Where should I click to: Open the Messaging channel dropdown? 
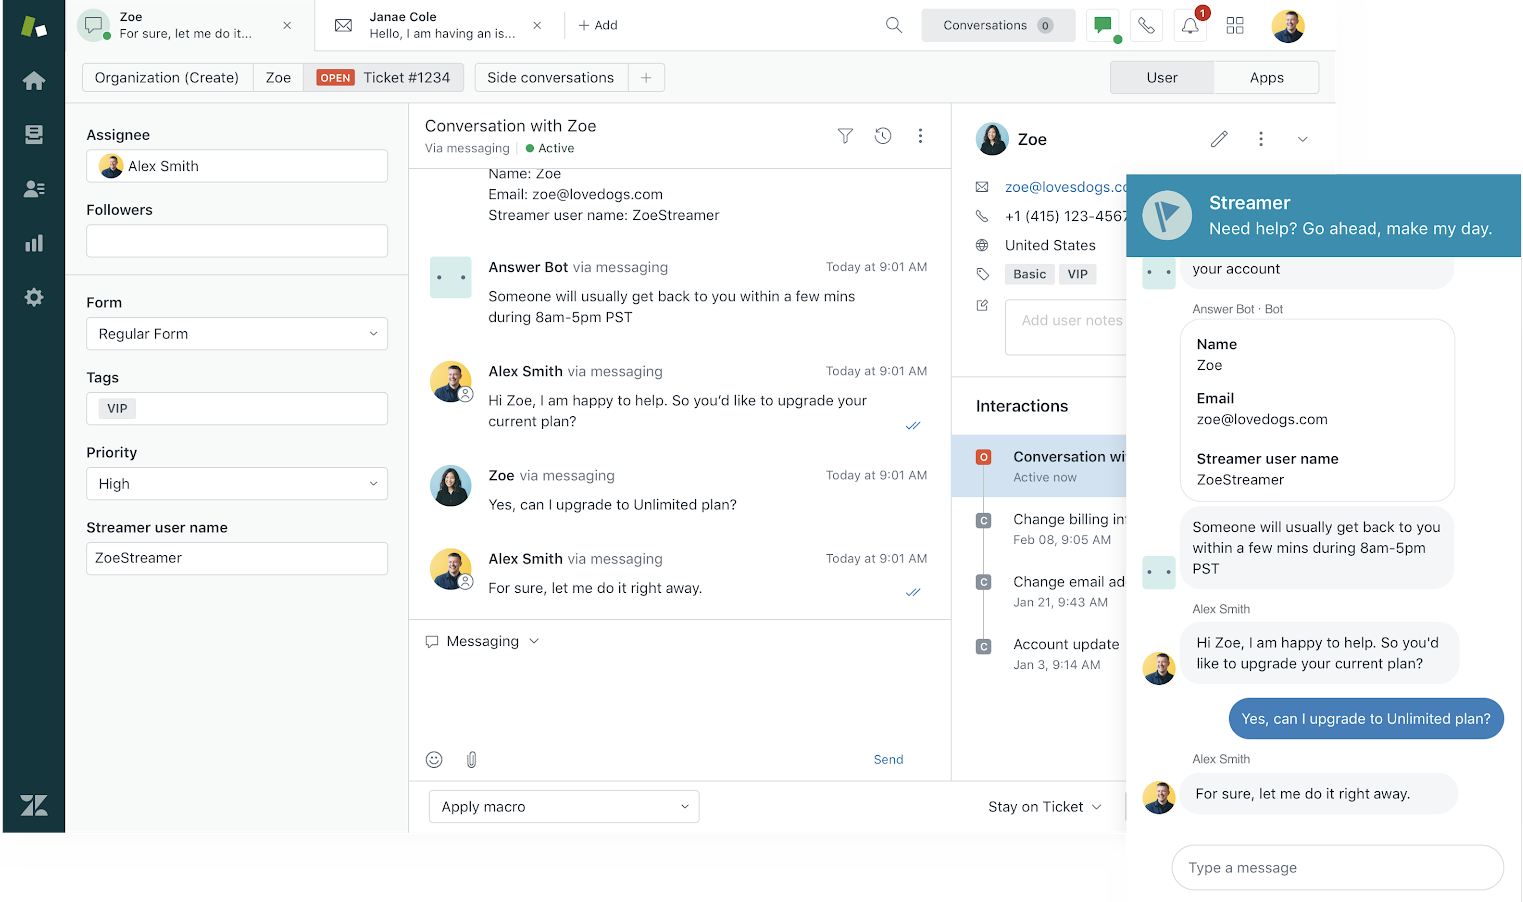(483, 641)
